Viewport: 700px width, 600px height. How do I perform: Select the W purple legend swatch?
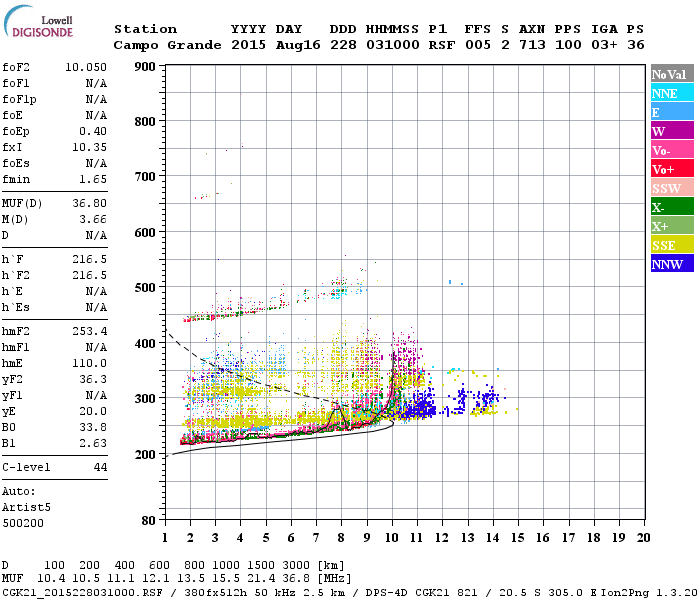click(672, 131)
